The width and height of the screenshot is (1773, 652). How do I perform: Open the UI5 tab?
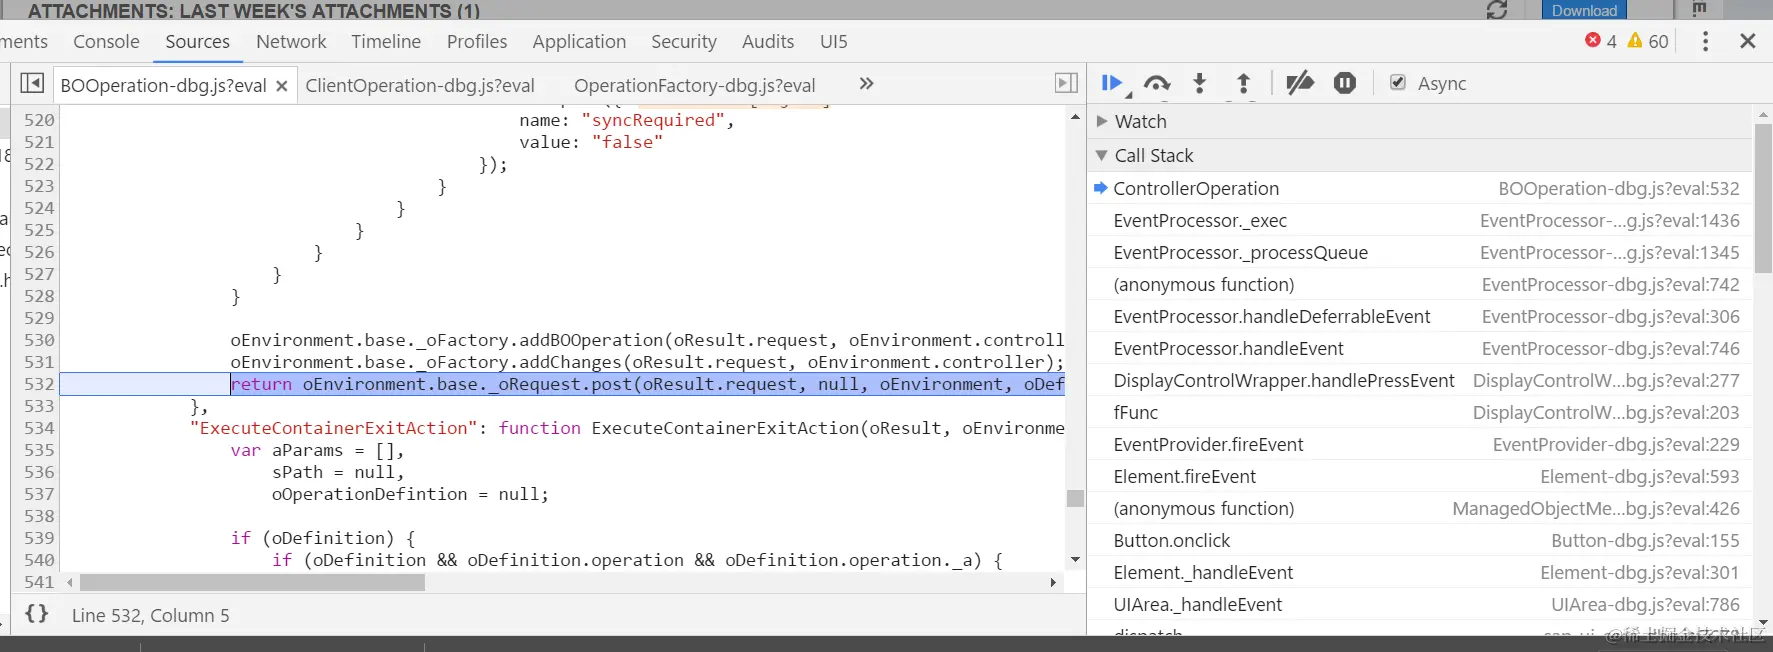pos(833,42)
